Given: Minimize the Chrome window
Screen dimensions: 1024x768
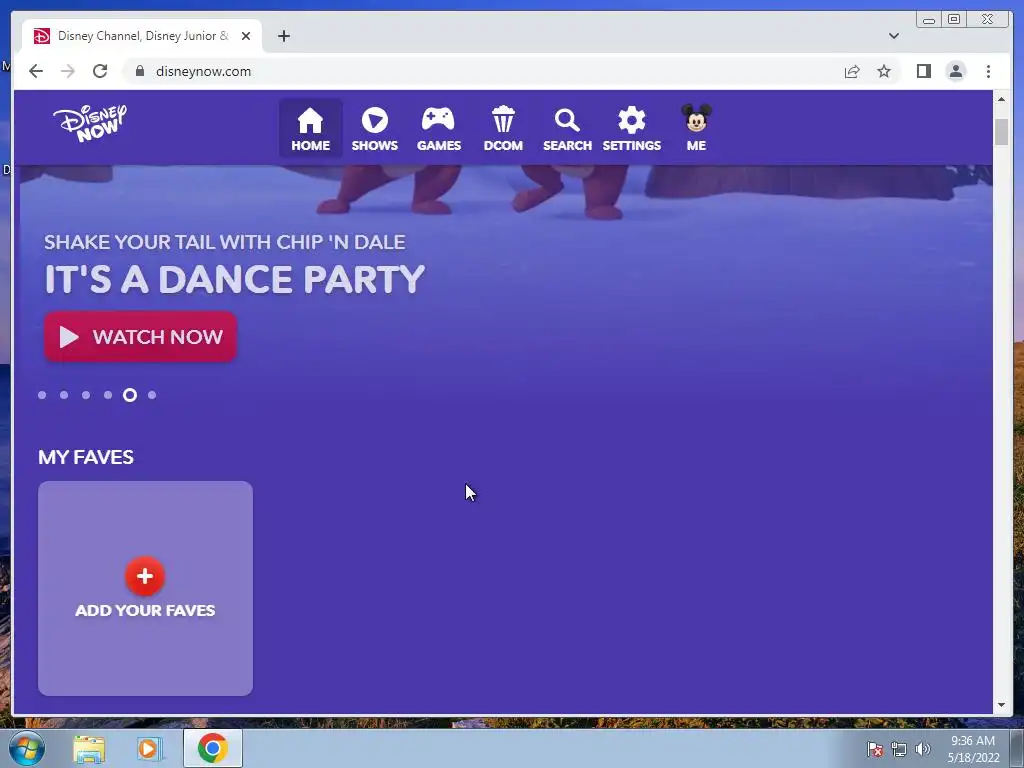Looking at the screenshot, I should [x=929, y=20].
